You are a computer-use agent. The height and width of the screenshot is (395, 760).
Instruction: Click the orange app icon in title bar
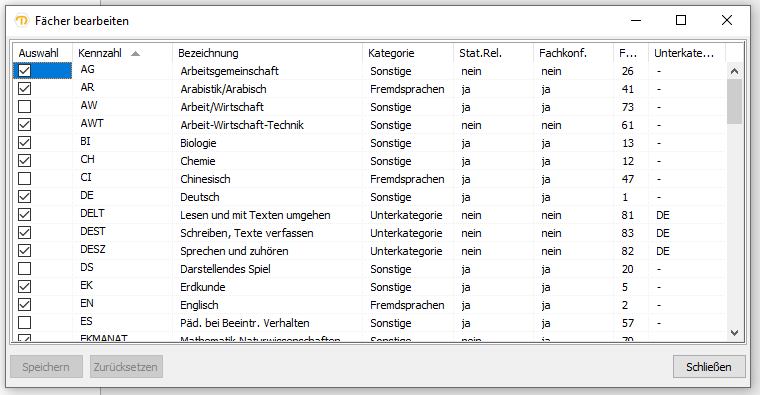[x=22, y=20]
